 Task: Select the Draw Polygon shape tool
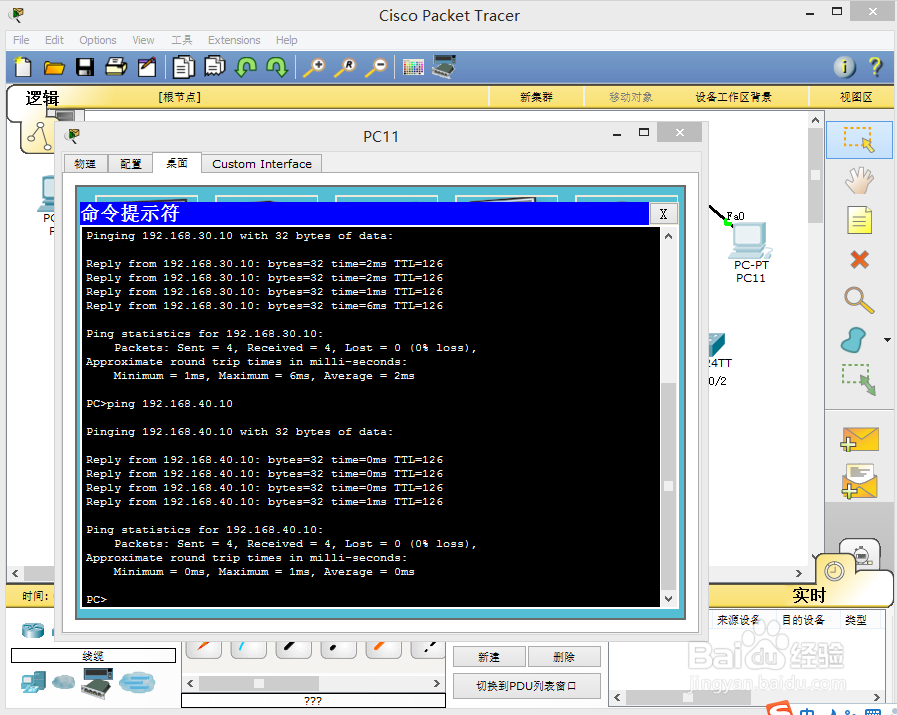click(x=854, y=340)
